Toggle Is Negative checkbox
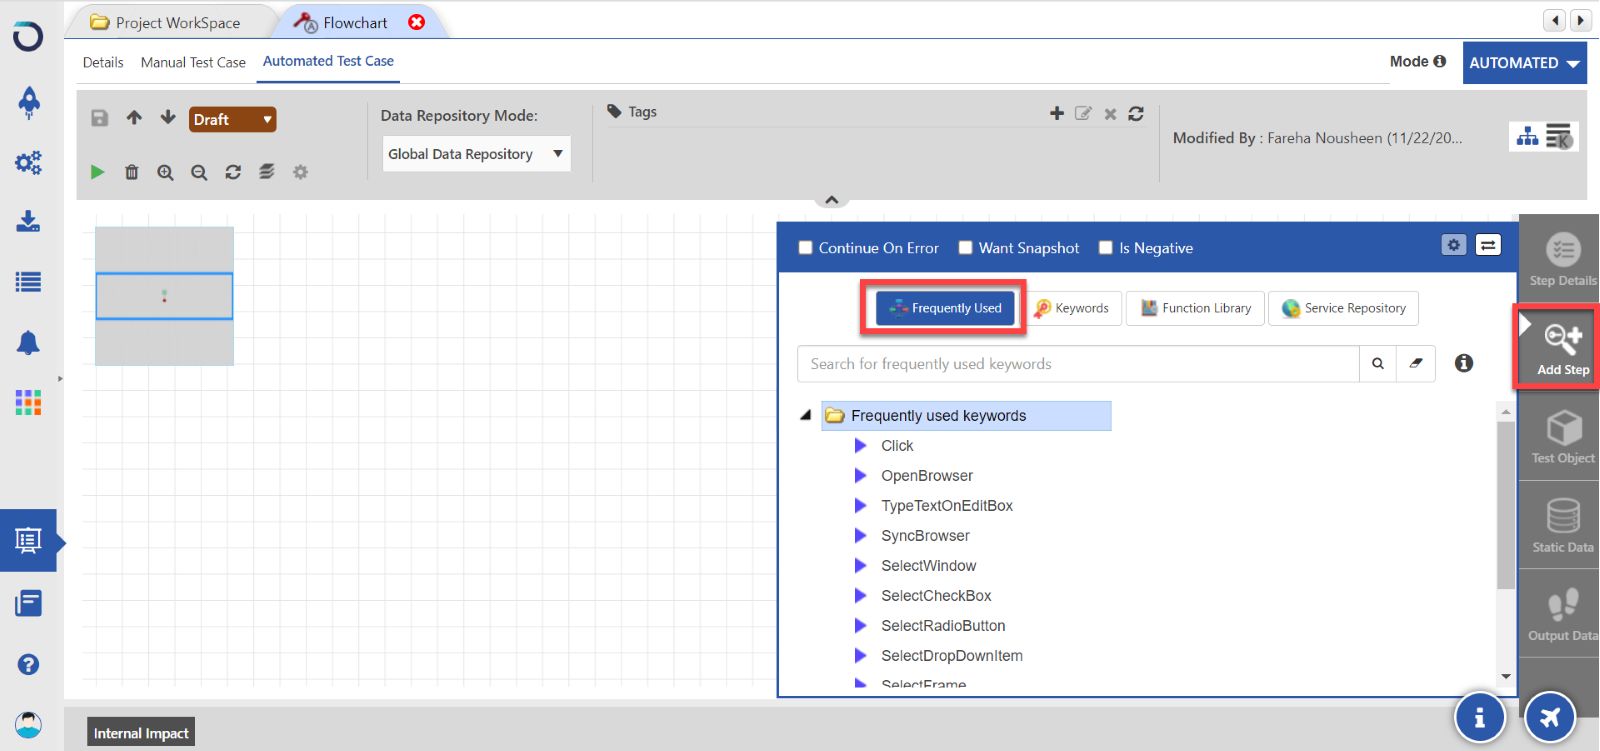Image resolution: width=1600 pixels, height=751 pixels. coord(1105,248)
